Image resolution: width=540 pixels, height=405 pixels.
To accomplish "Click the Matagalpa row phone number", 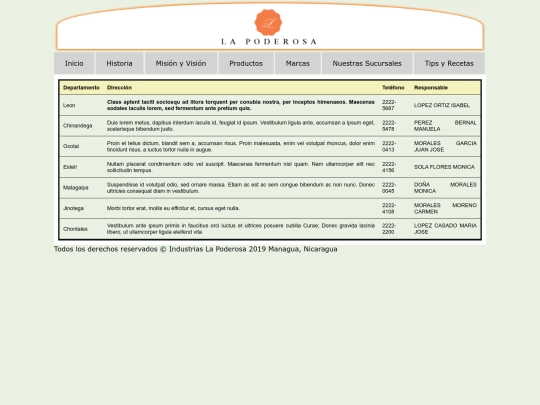I will tap(389, 188).
